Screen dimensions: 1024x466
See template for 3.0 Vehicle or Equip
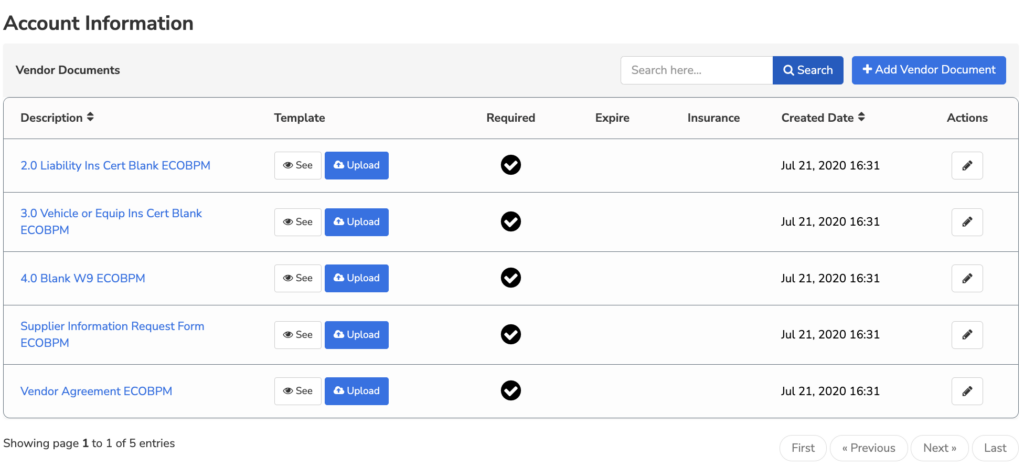pyautogui.click(x=298, y=222)
